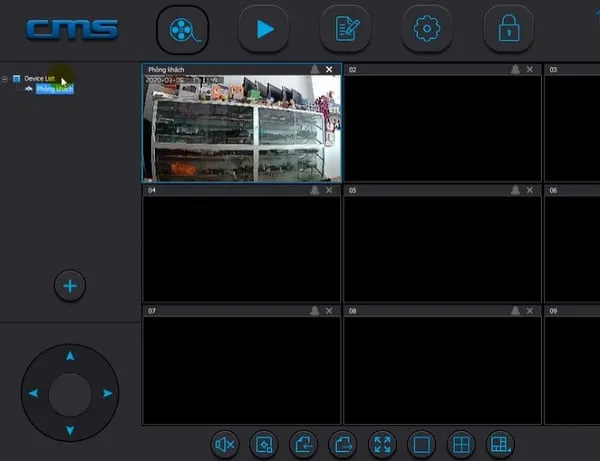Click the round plus add device button
Image resolution: width=600 pixels, height=461 pixels.
pyautogui.click(x=70, y=286)
